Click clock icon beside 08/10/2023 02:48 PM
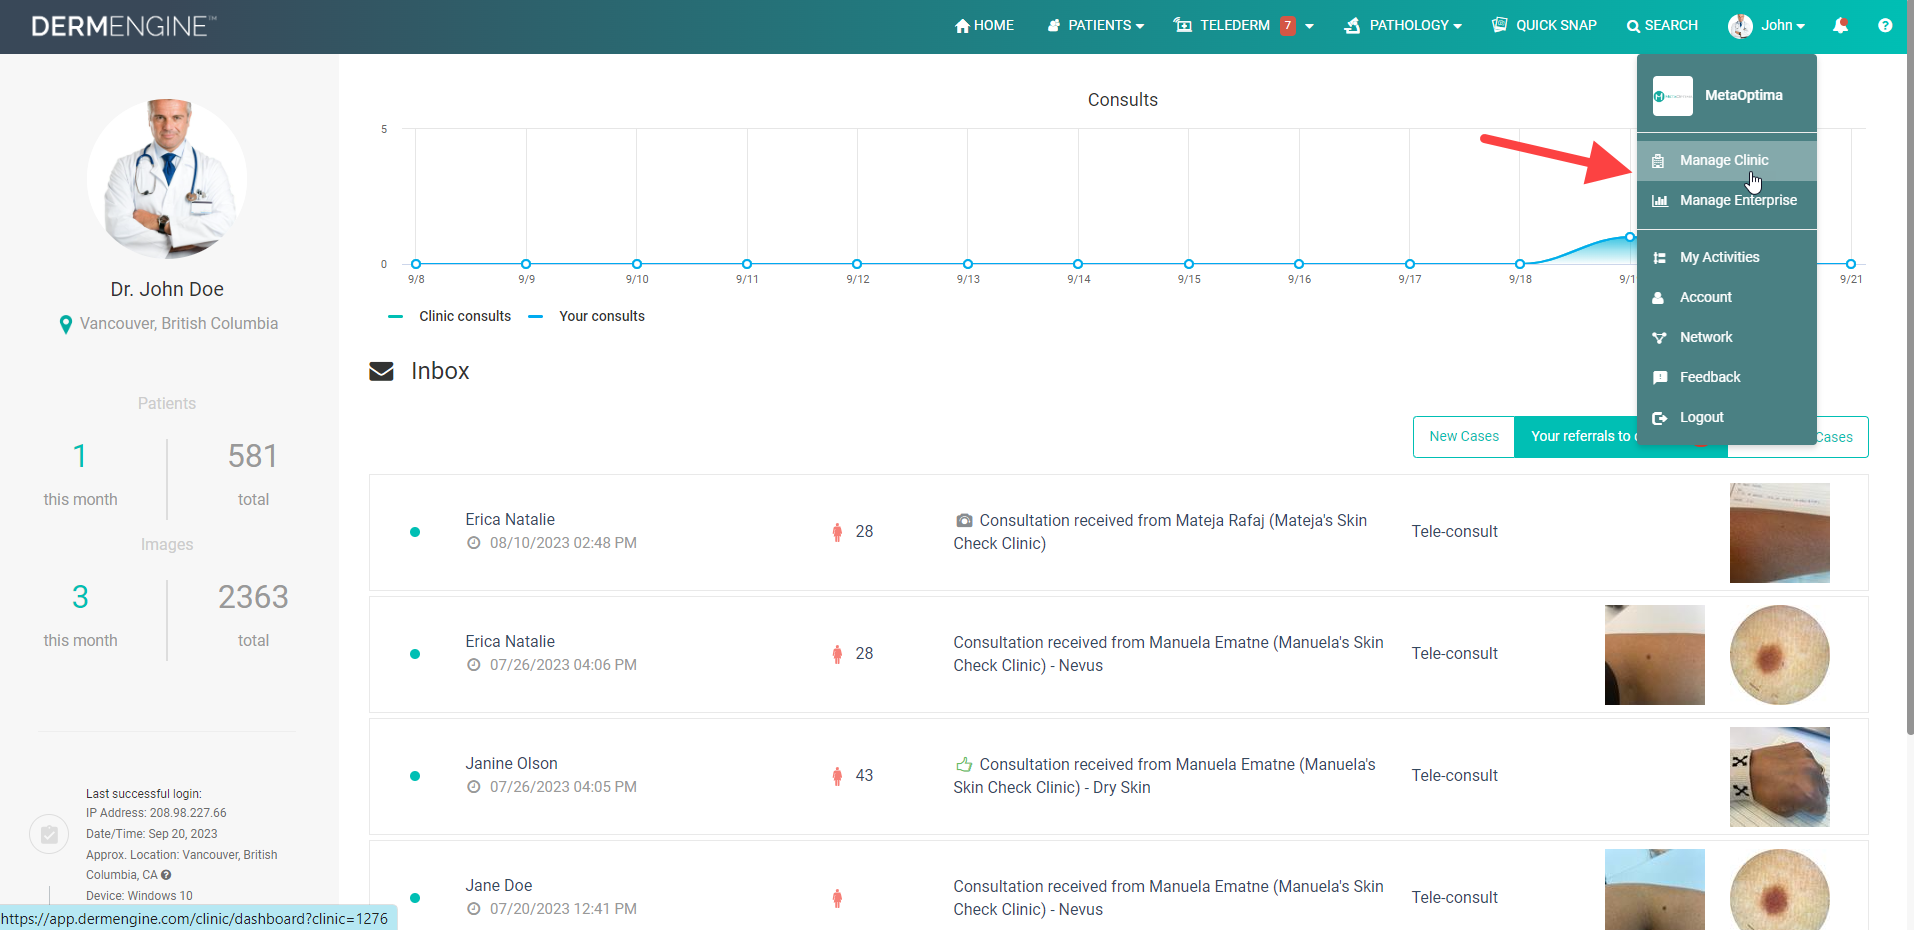Image resolution: width=1914 pixels, height=930 pixels. click(x=474, y=543)
